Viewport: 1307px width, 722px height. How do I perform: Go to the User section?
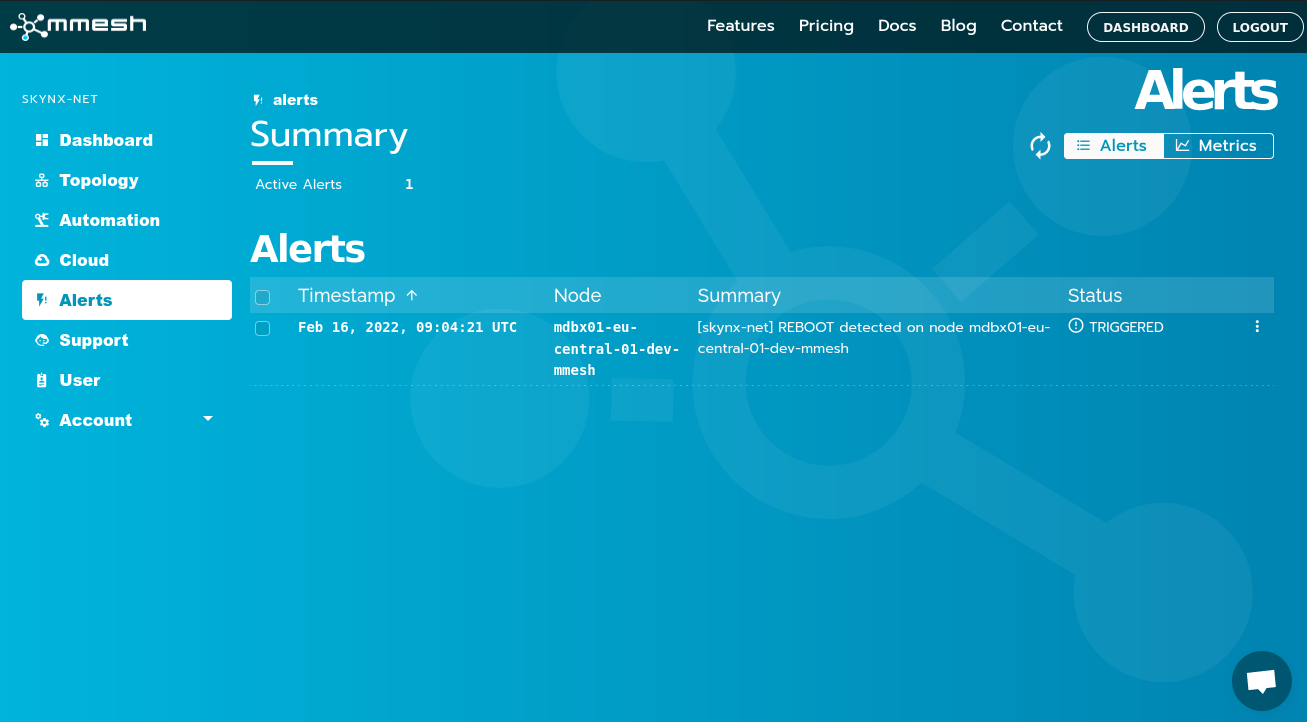127,380
